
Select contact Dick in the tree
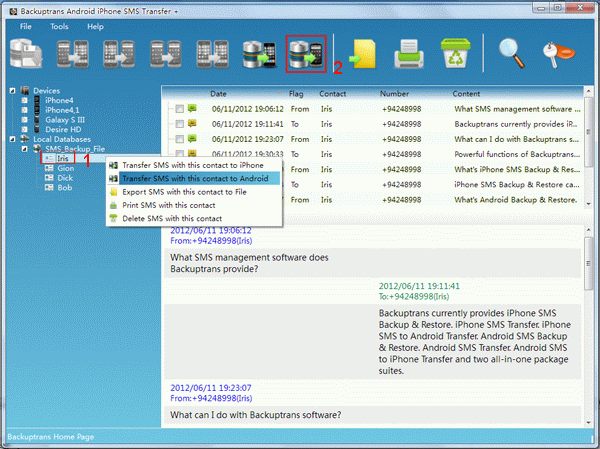click(65, 178)
